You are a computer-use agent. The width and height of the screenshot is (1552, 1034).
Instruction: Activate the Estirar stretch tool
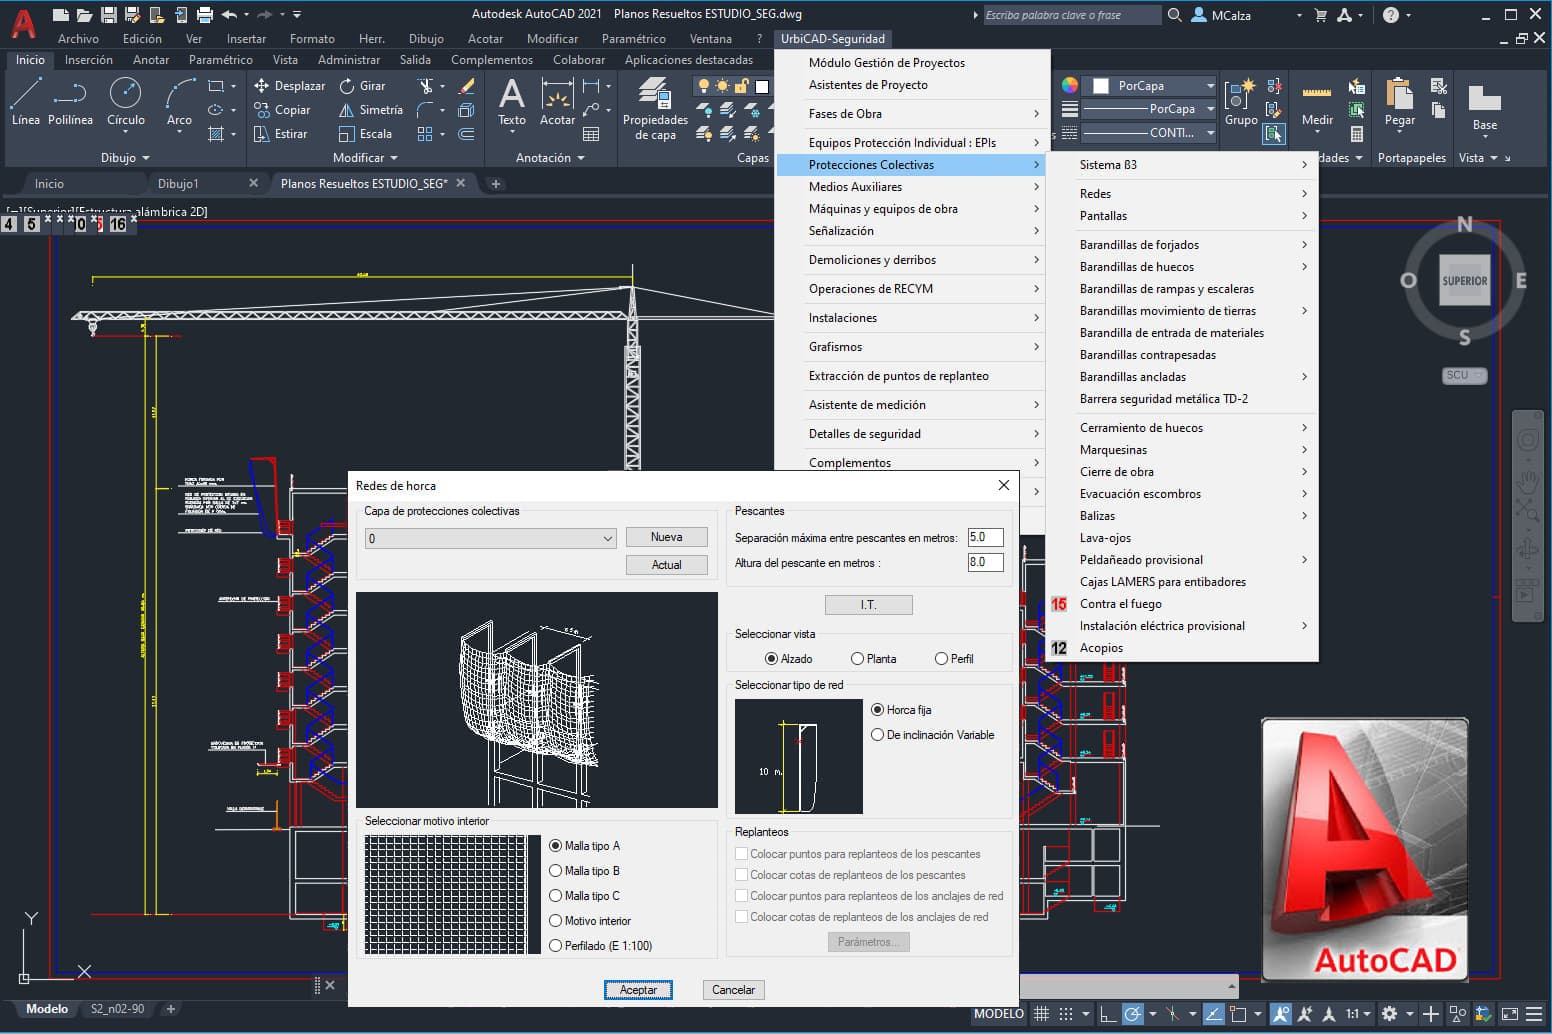point(280,134)
